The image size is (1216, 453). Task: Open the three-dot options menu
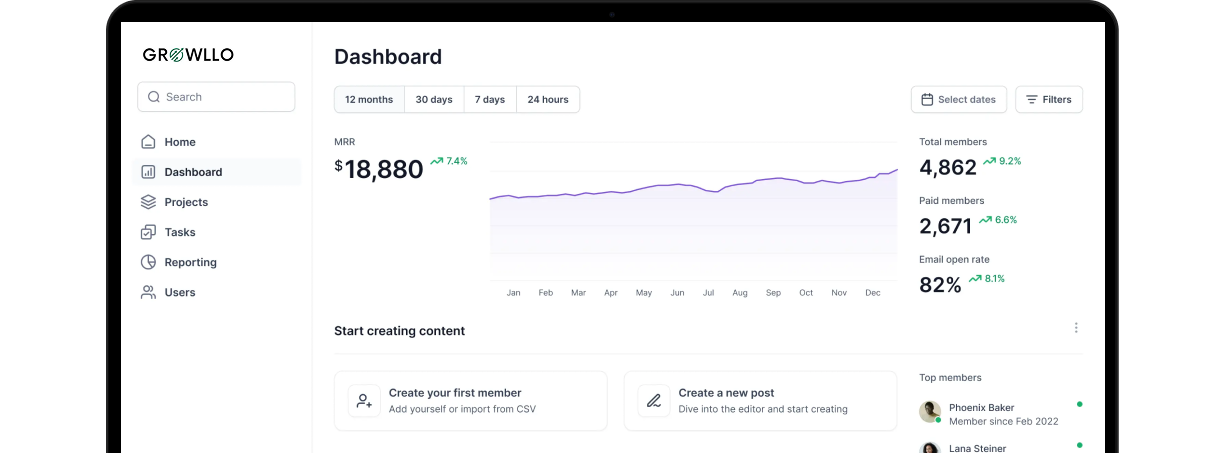point(1076,328)
